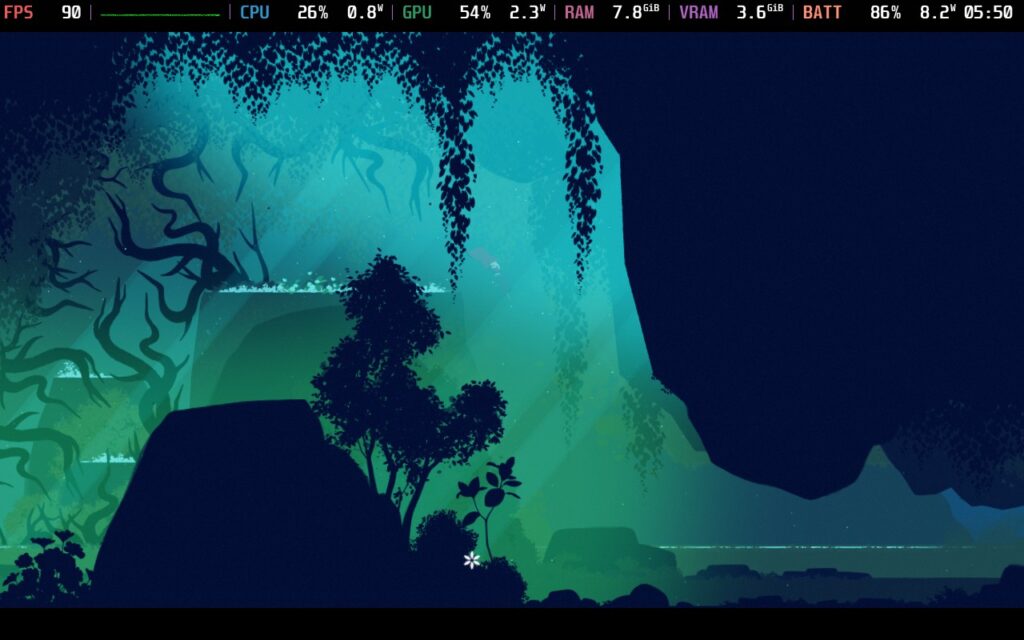Click the VRAM label in the overlay

pos(699,12)
